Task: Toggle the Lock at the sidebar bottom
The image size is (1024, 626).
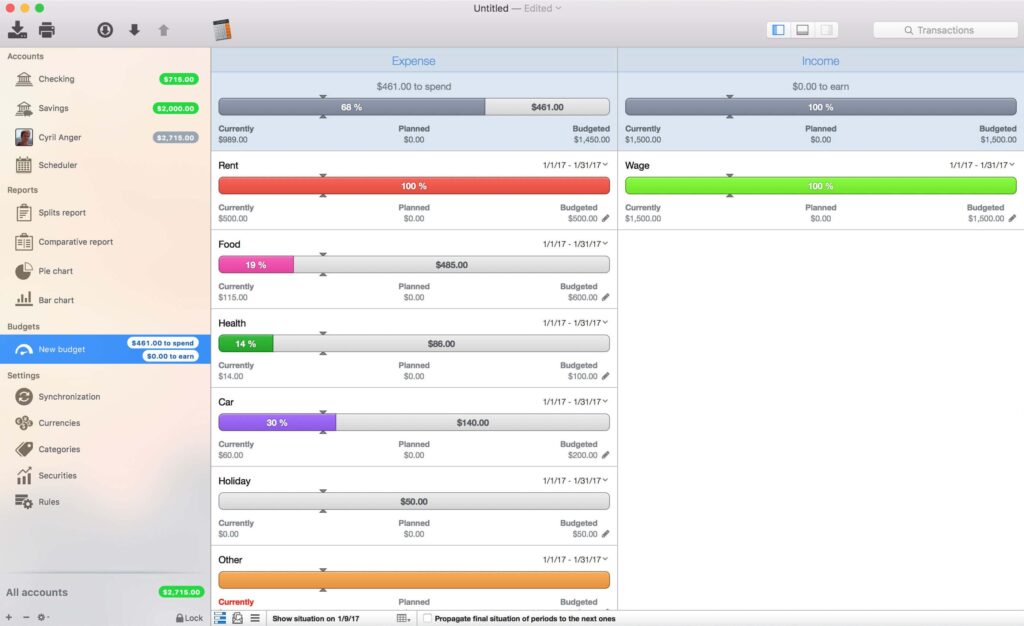Action: (189, 617)
